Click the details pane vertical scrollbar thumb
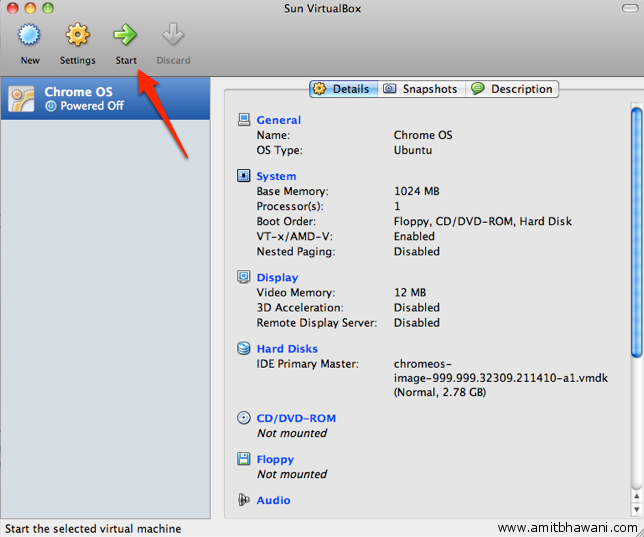Image resolution: width=644 pixels, height=537 pixels. click(637, 232)
